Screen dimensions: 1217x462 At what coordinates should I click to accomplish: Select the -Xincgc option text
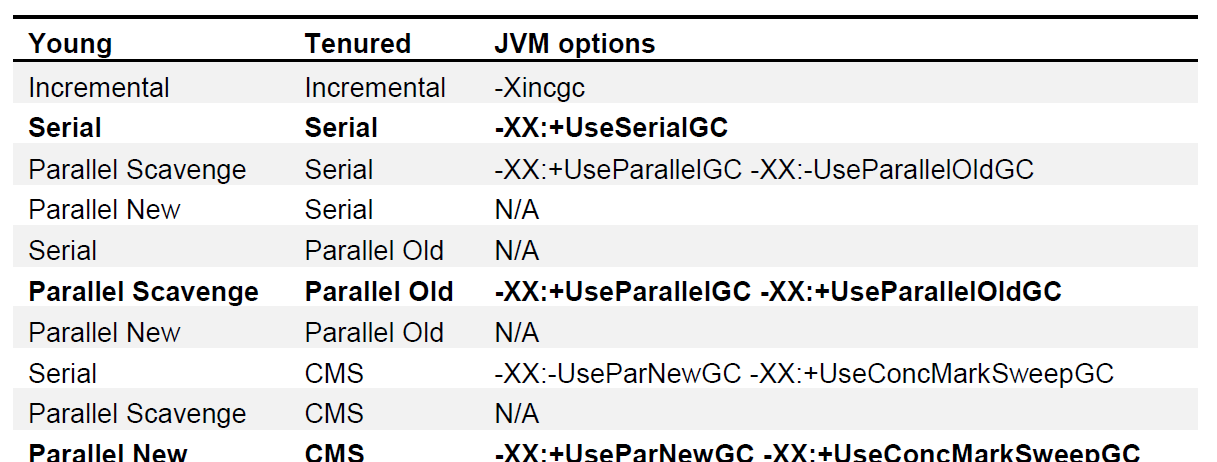(x=539, y=87)
